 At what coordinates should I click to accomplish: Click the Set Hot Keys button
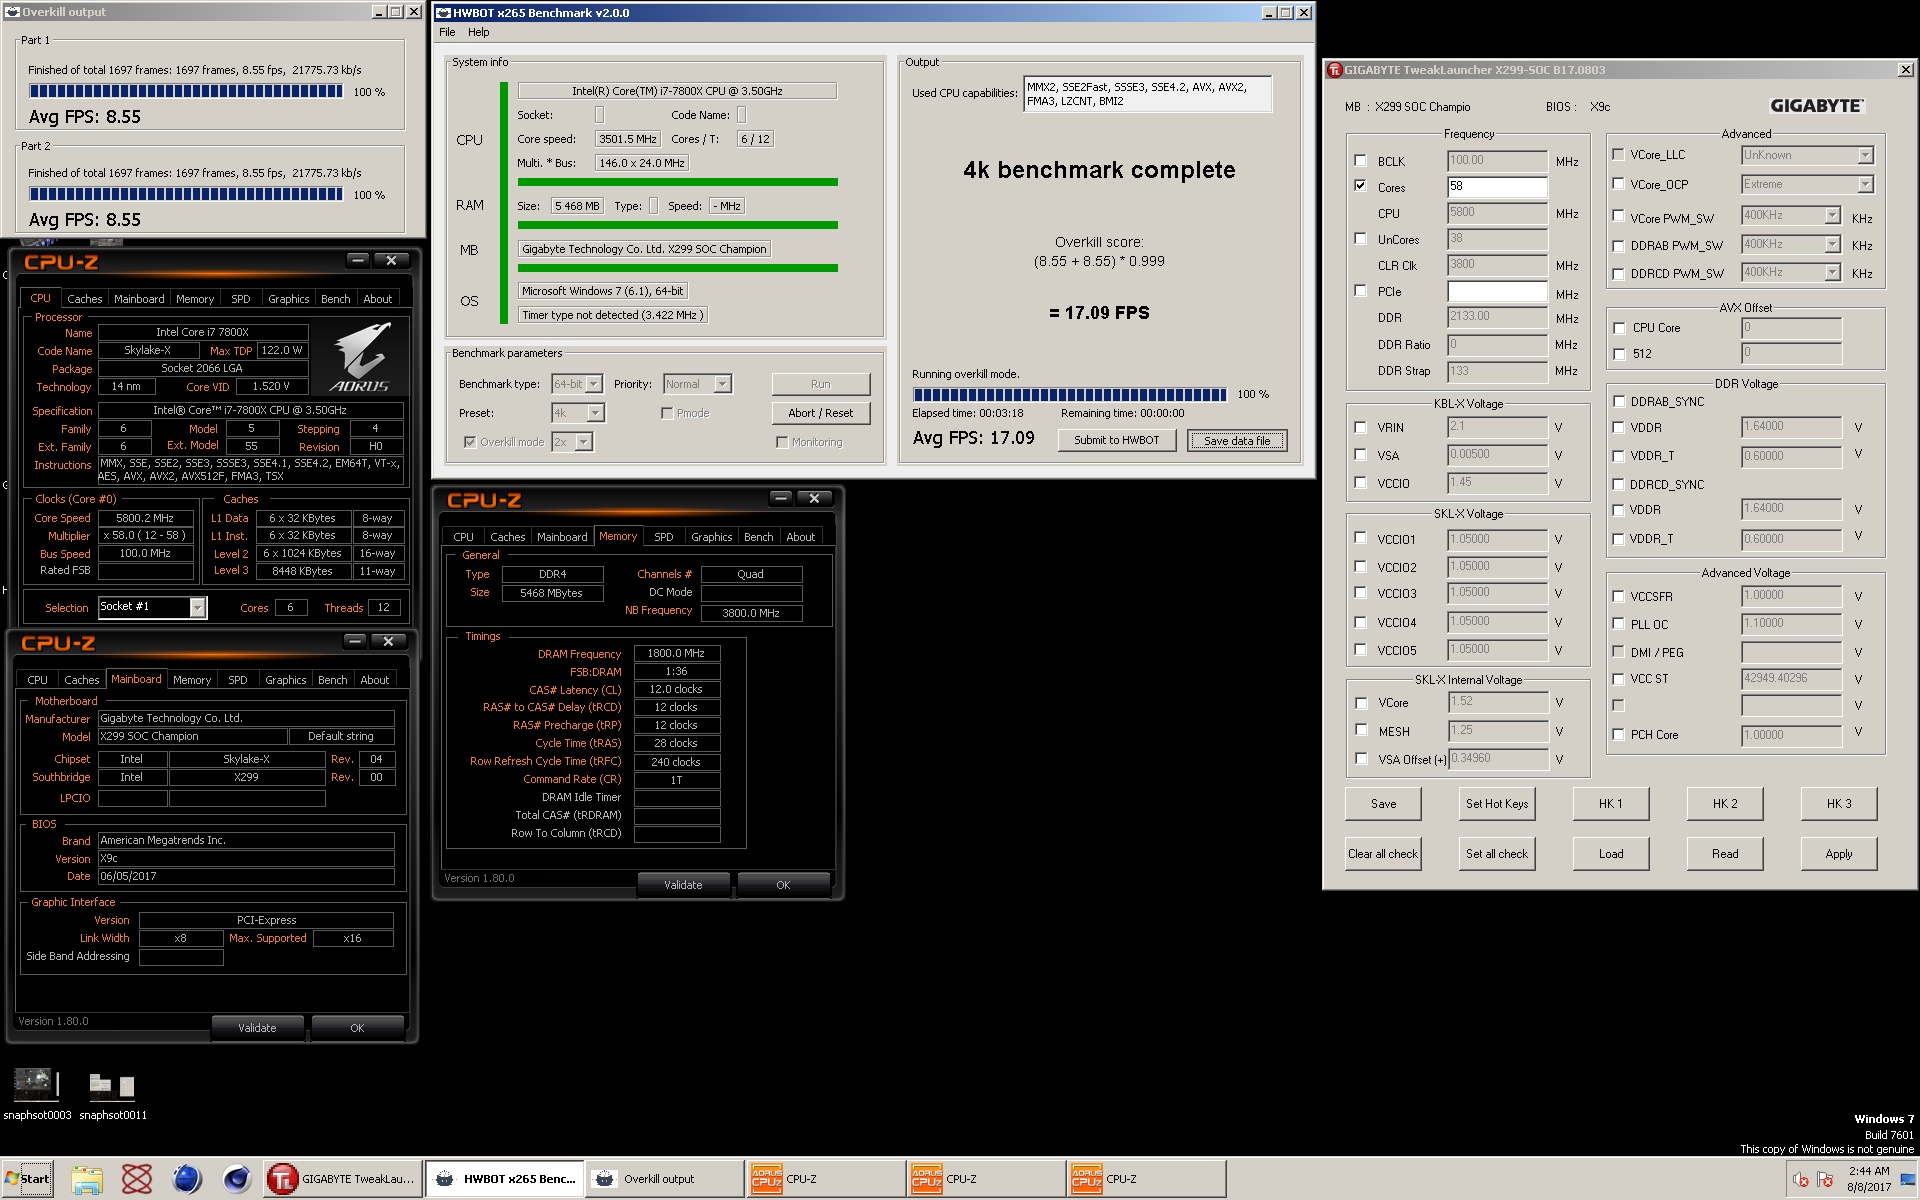pyautogui.click(x=1497, y=804)
